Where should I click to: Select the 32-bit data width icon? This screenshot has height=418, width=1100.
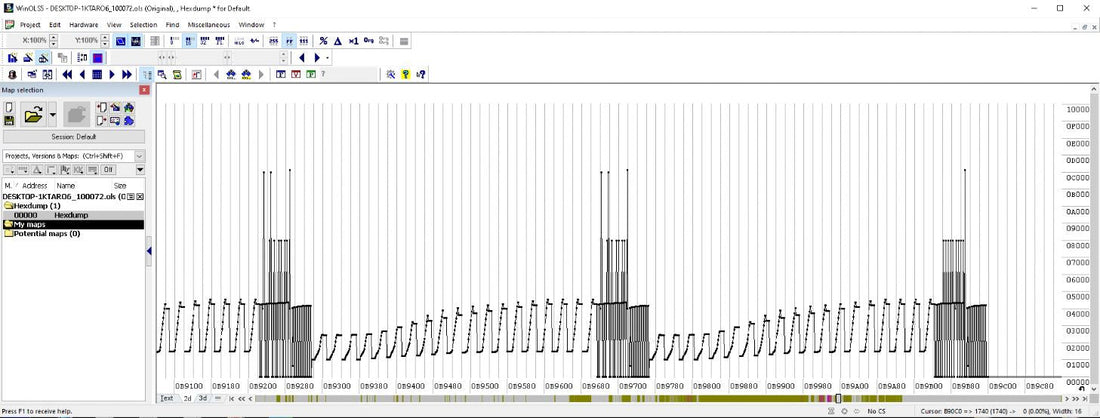[204, 41]
